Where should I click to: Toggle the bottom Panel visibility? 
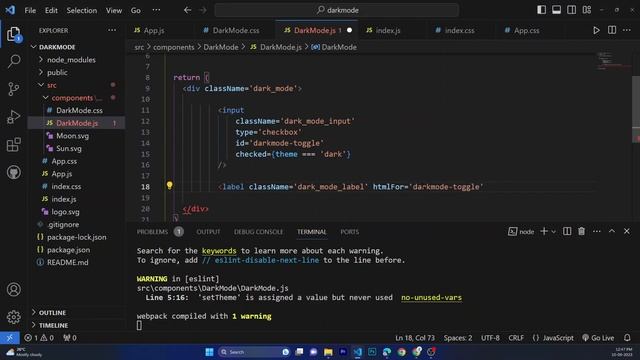(557, 10)
